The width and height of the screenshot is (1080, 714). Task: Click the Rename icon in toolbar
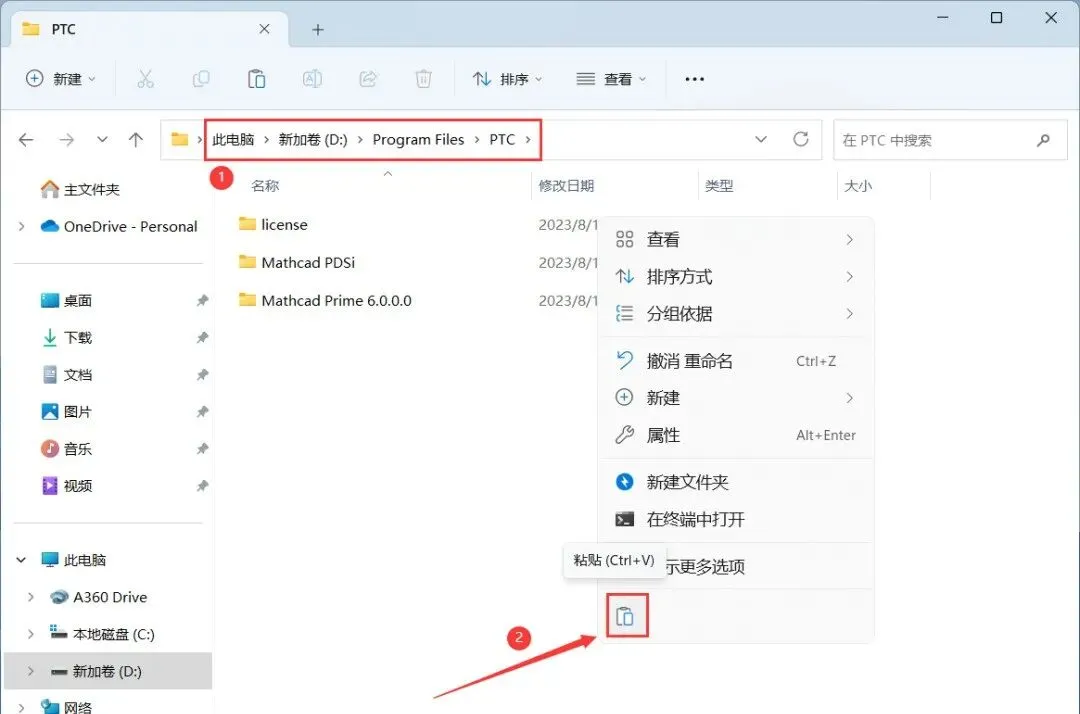point(312,79)
